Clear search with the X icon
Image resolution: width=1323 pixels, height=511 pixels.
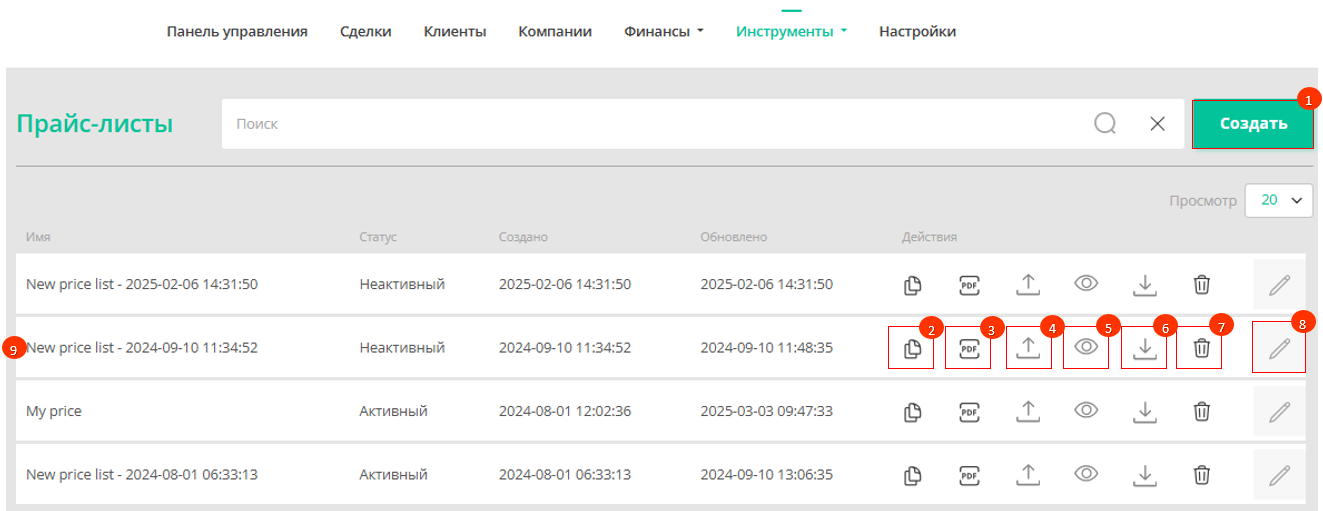coord(1158,124)
